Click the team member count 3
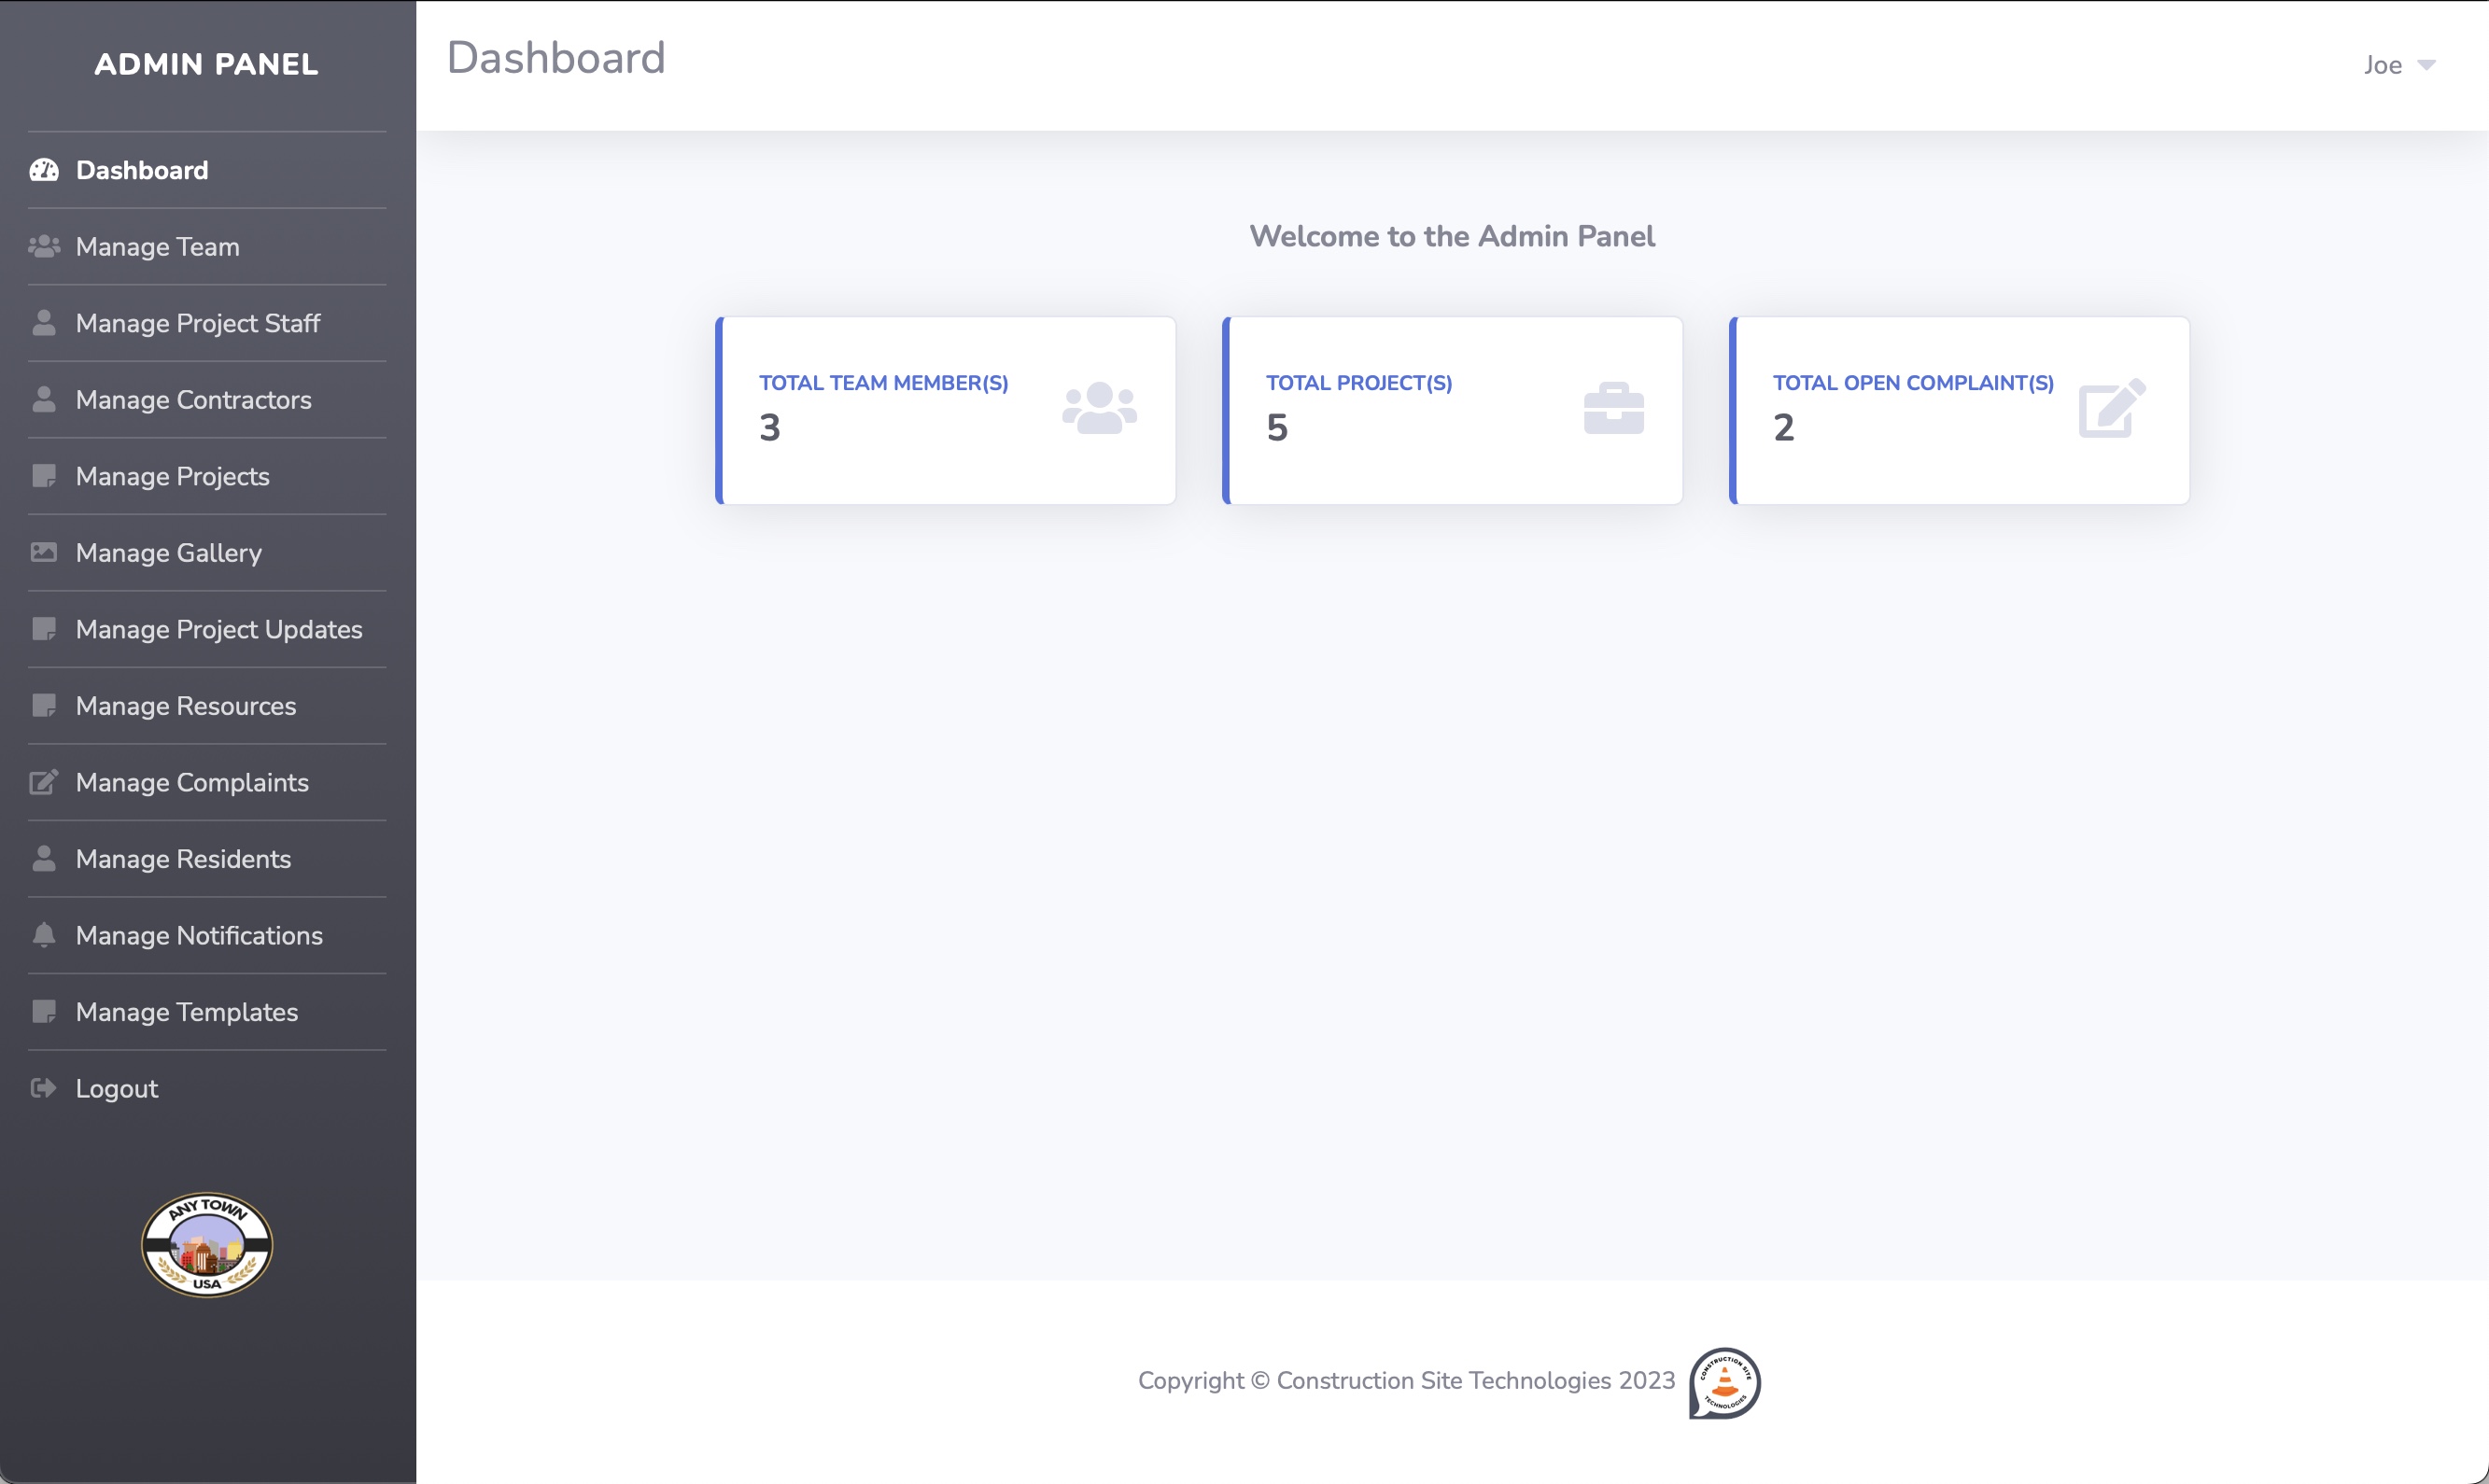Image resolution: width=2489 pixels, height=1484 pixels. point(769,427)
